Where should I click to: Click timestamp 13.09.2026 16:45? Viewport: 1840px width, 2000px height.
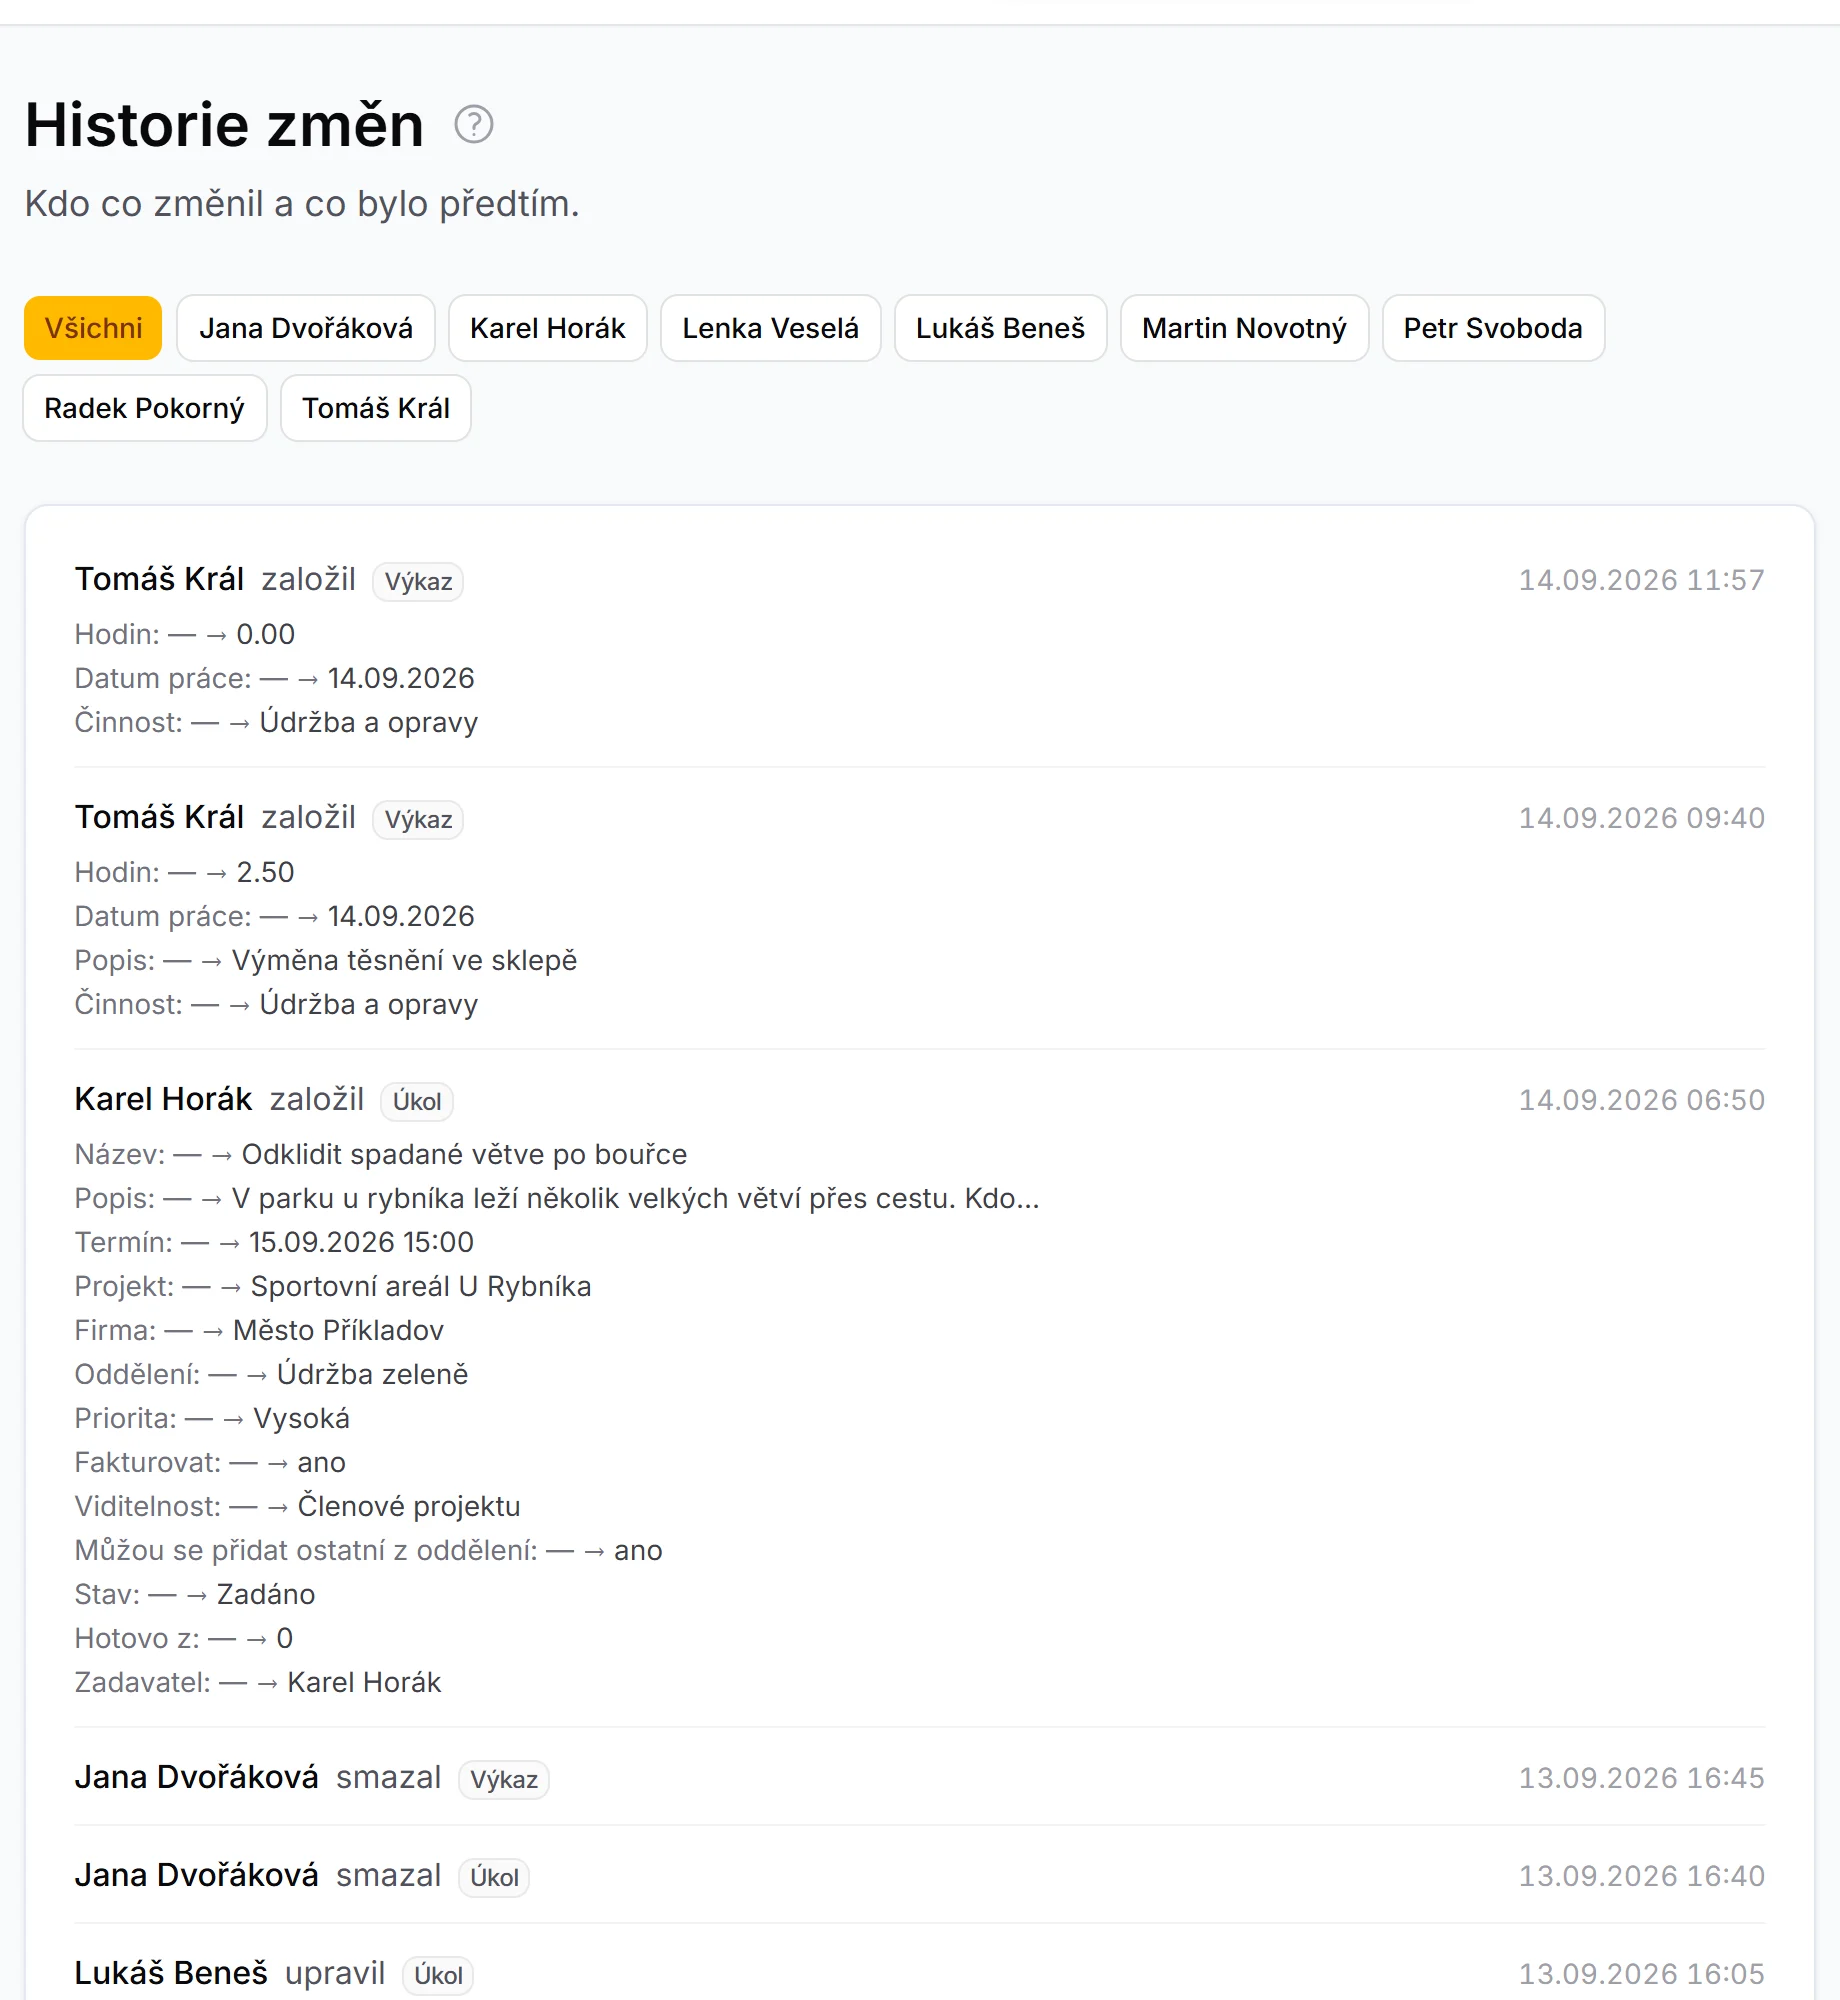click(1642, 1778)
